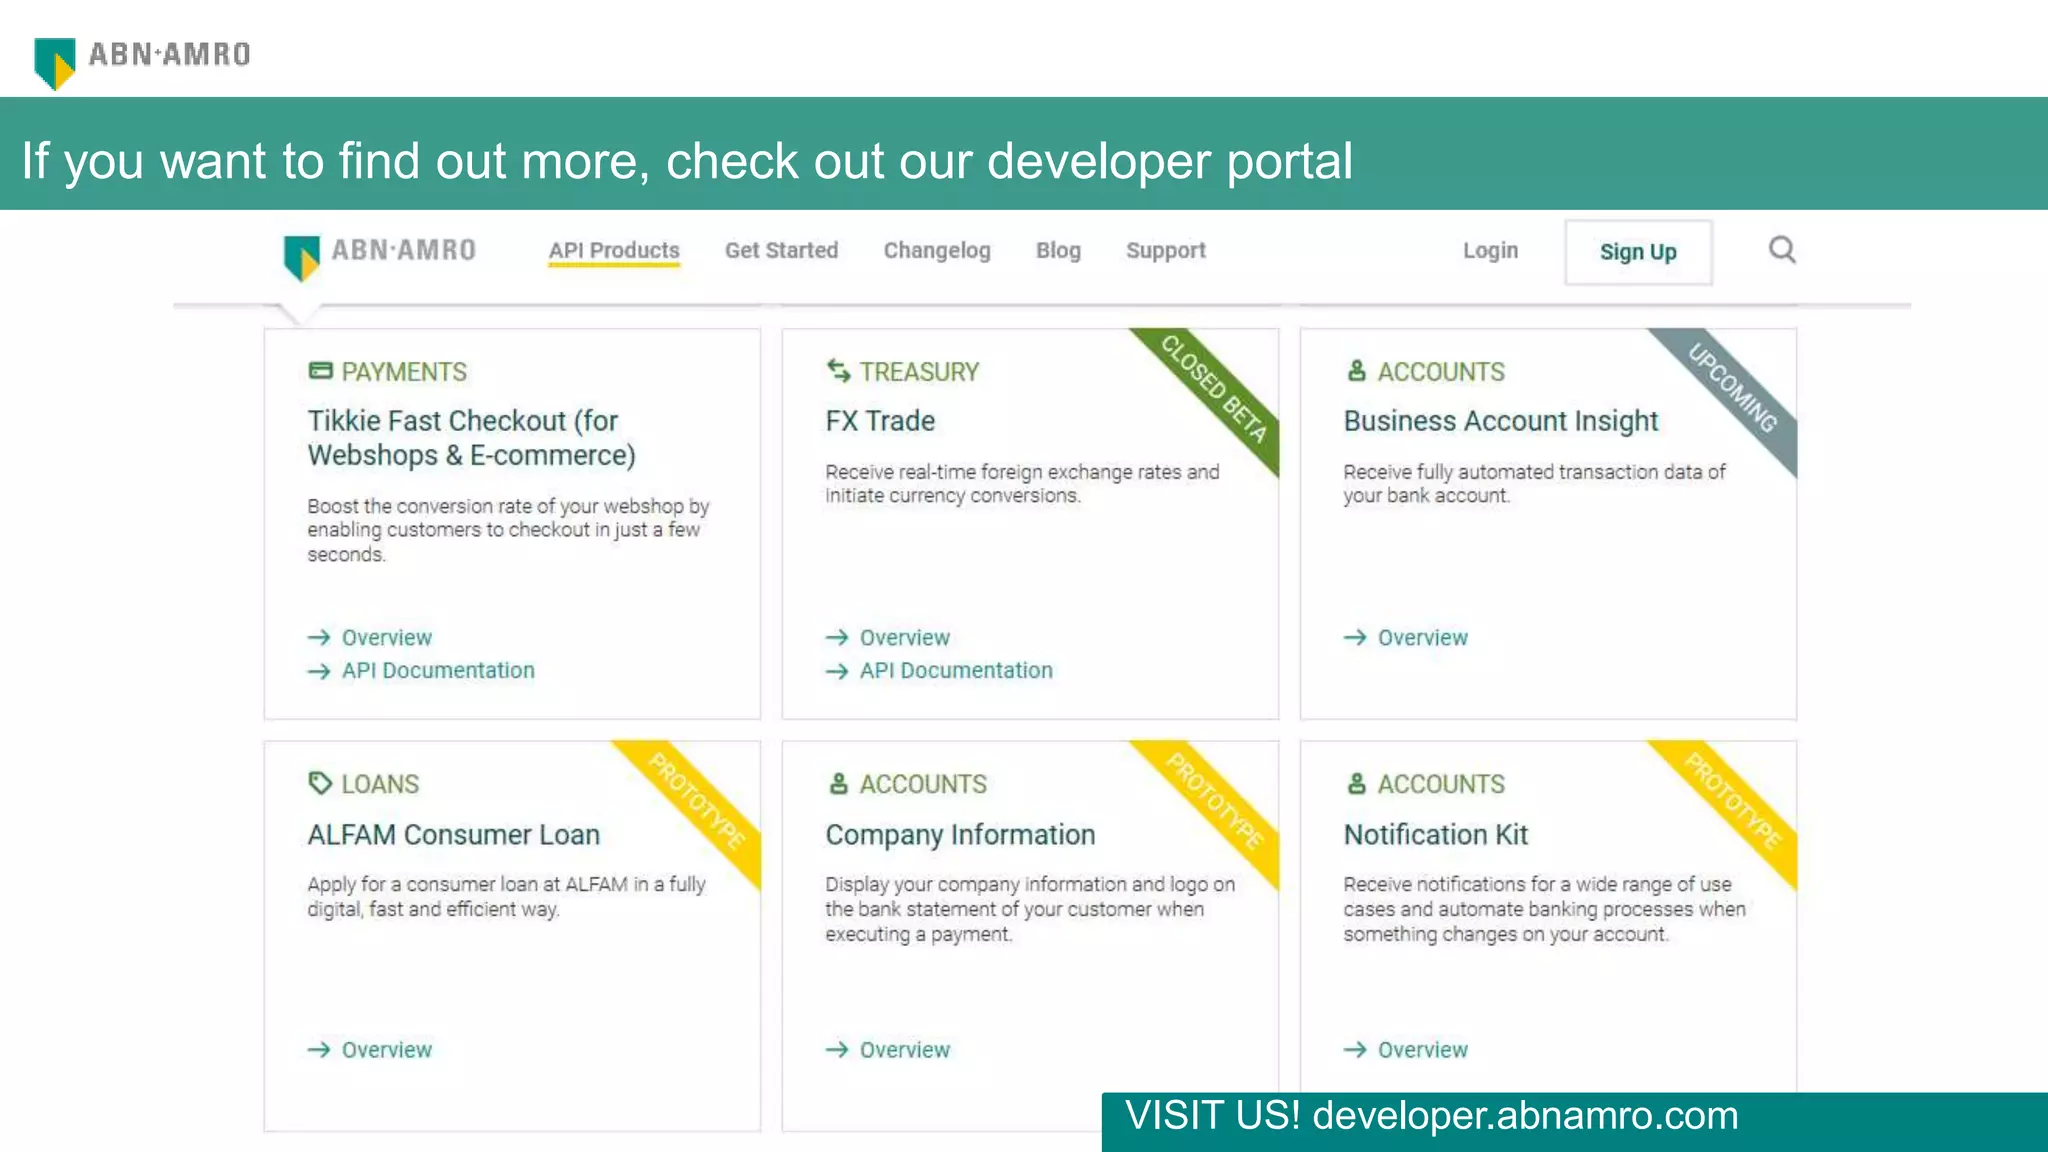Open the Get Started menu item
The width and height of the screenshot is (2048, 1152).
point(781,250)
